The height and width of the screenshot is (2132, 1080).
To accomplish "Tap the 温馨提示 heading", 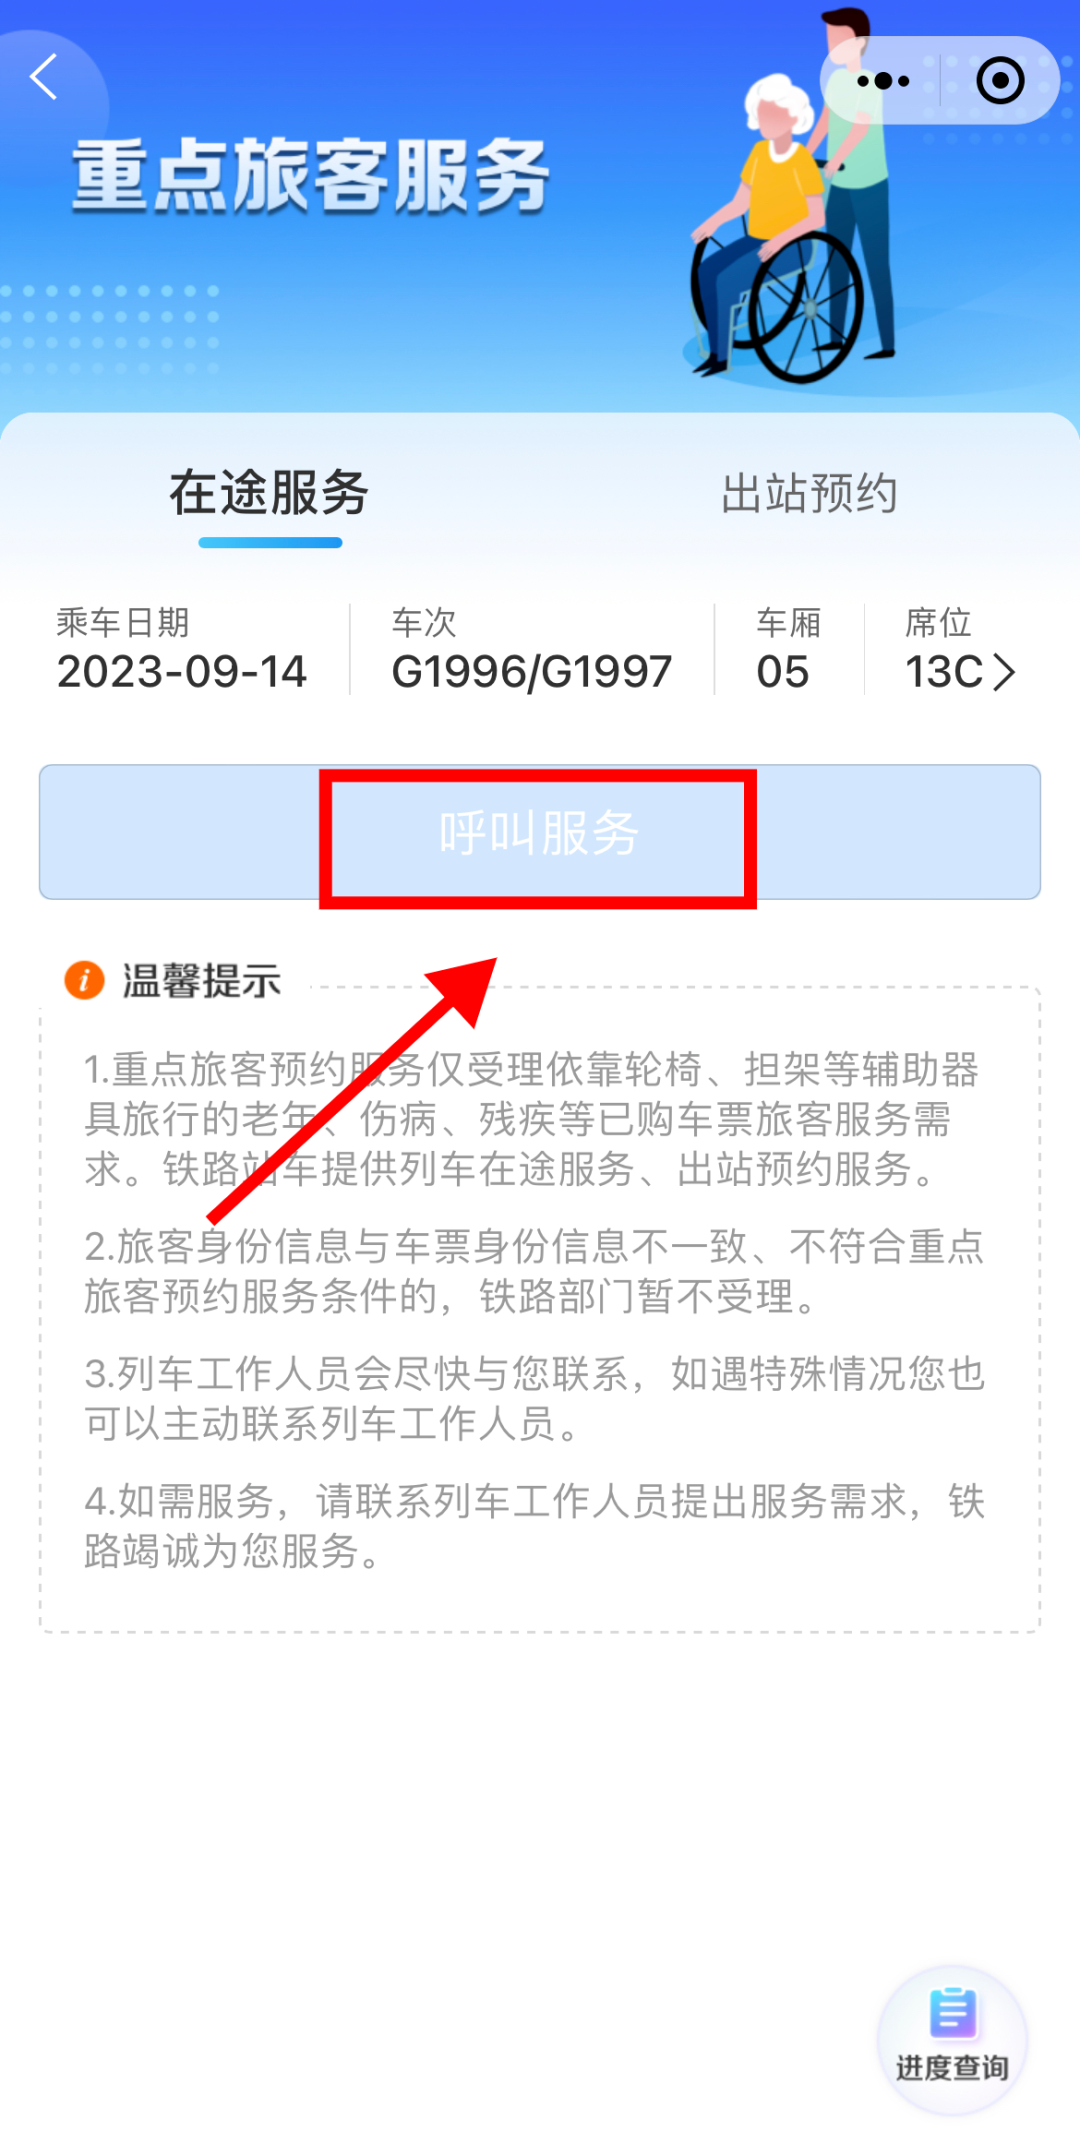I will point(202,981).
